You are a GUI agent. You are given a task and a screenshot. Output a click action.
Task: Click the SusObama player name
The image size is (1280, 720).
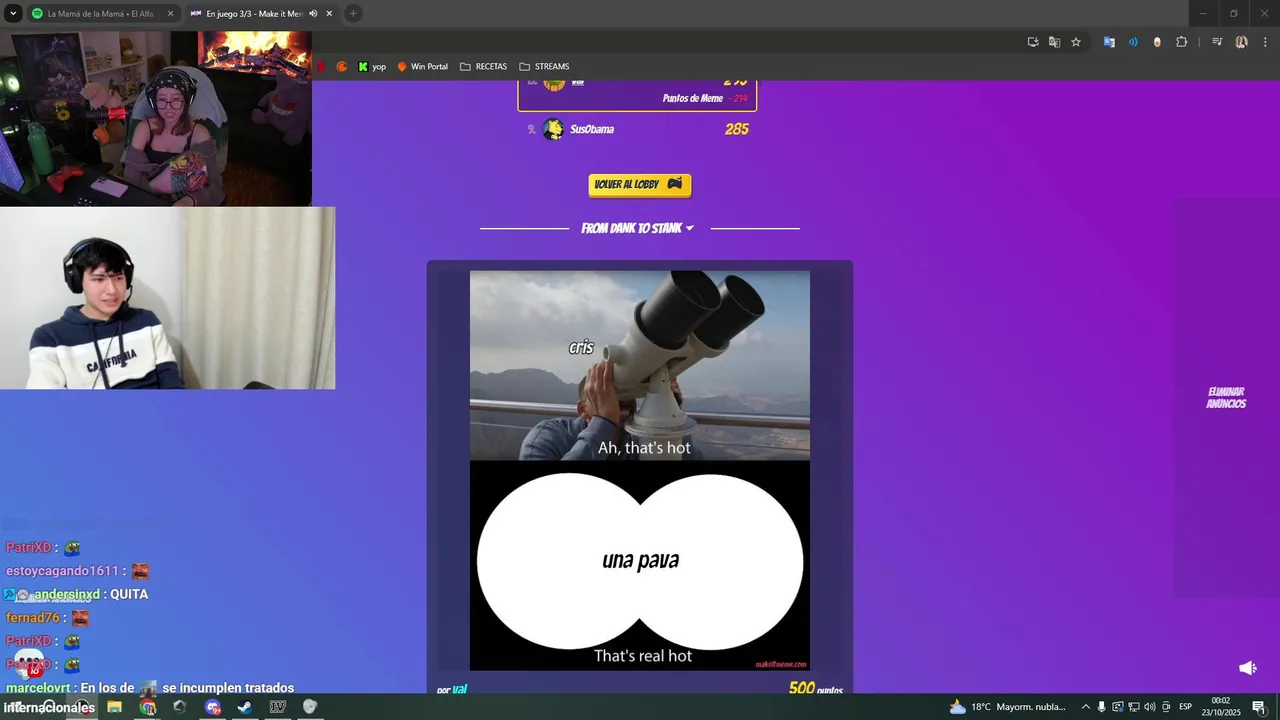592,129
